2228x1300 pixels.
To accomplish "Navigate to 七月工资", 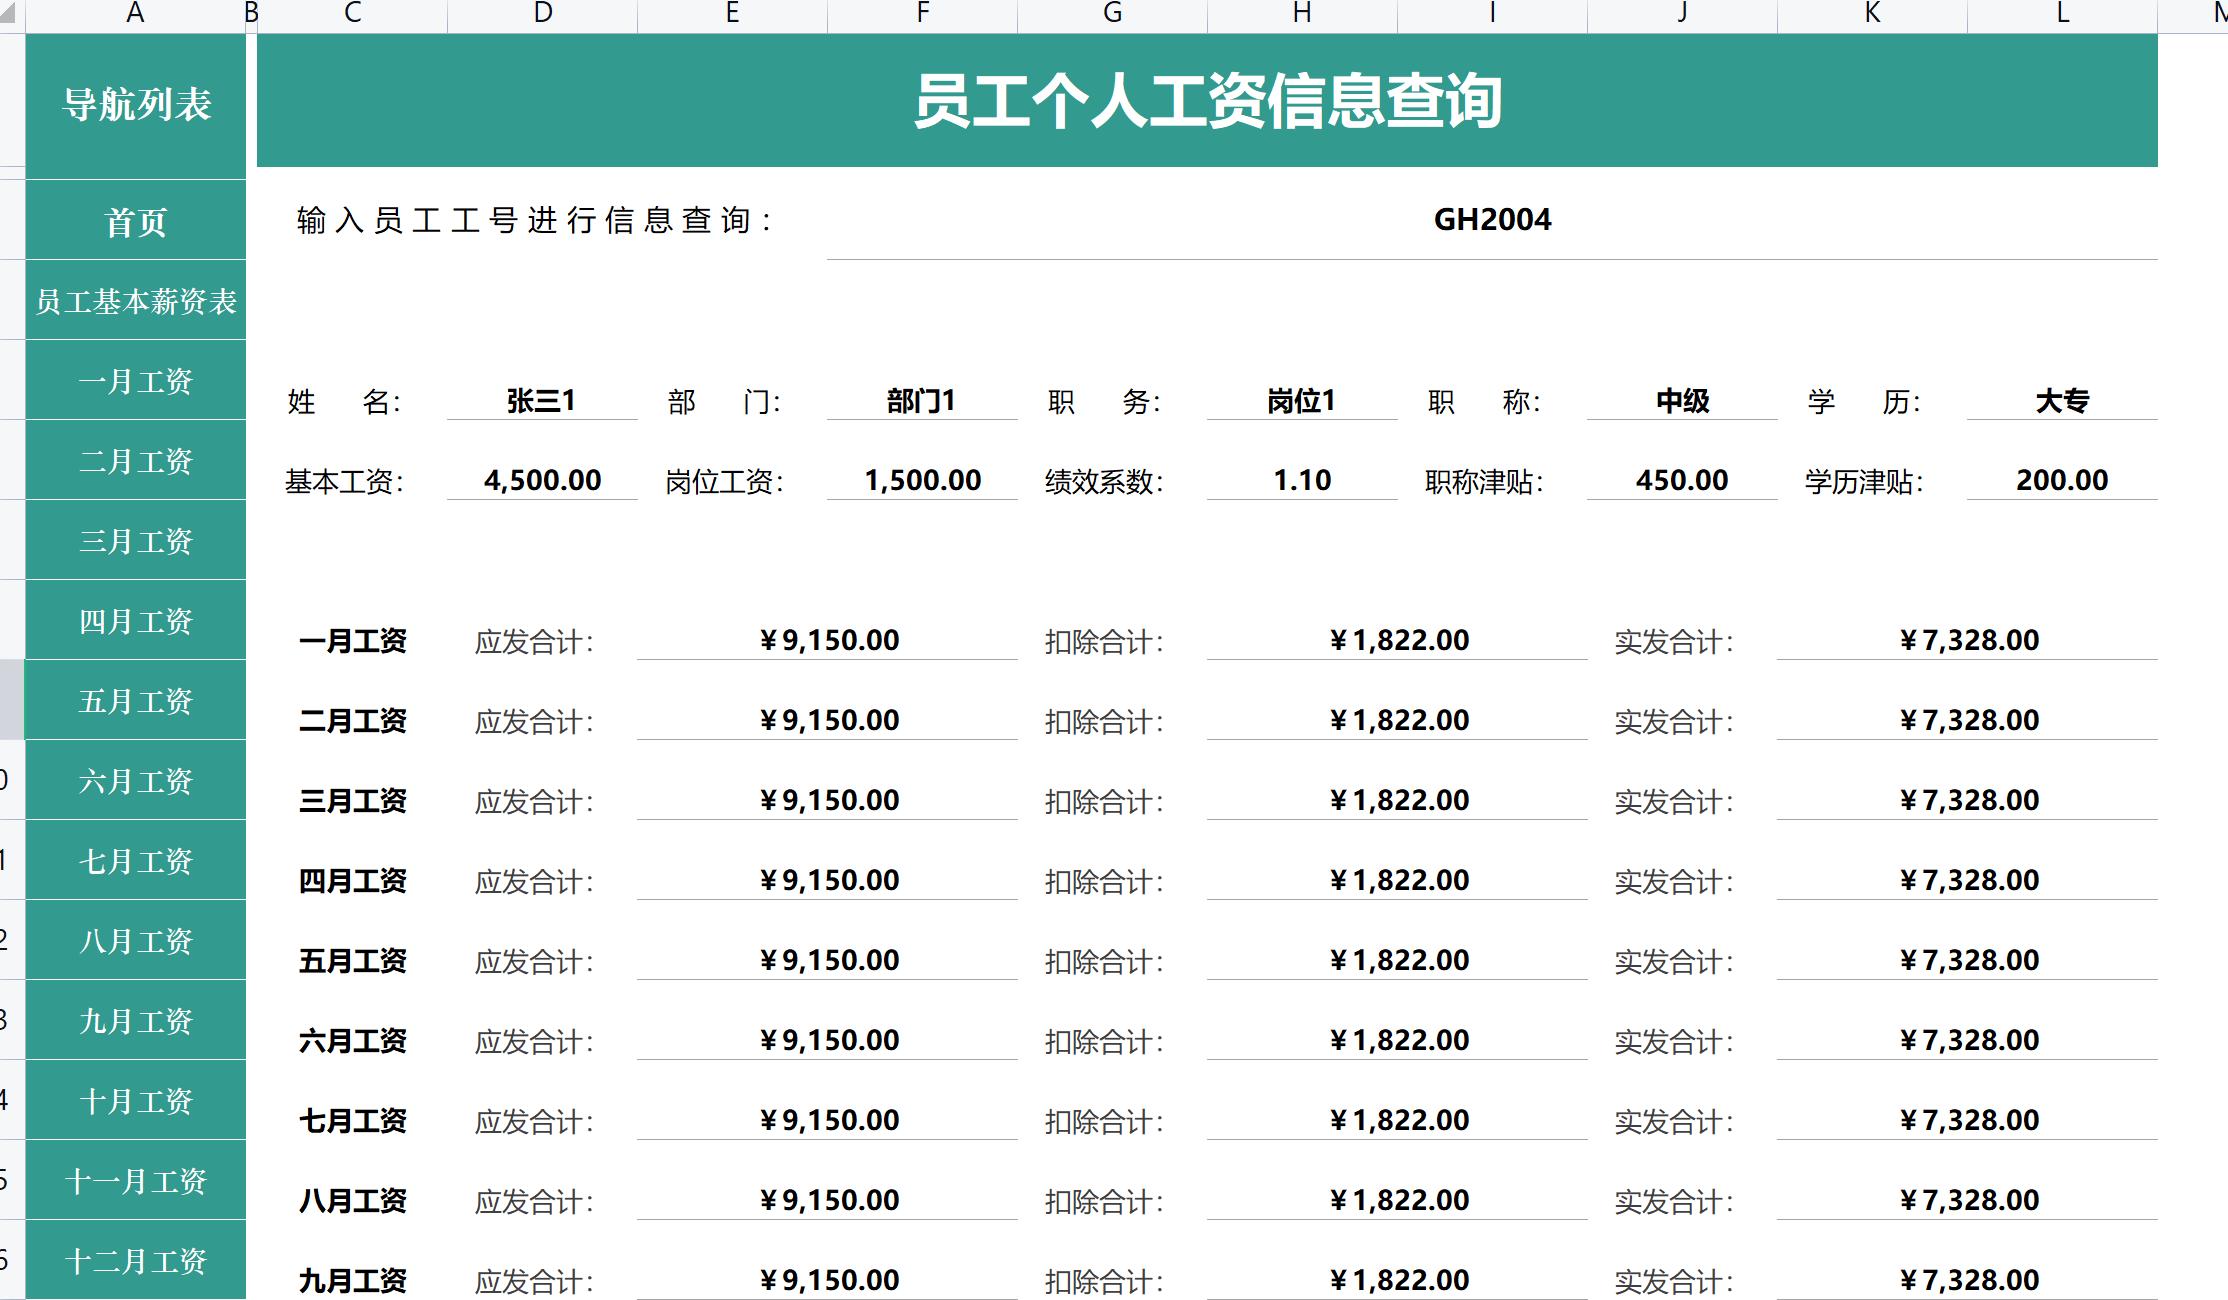I will click(x=135, y=861).
